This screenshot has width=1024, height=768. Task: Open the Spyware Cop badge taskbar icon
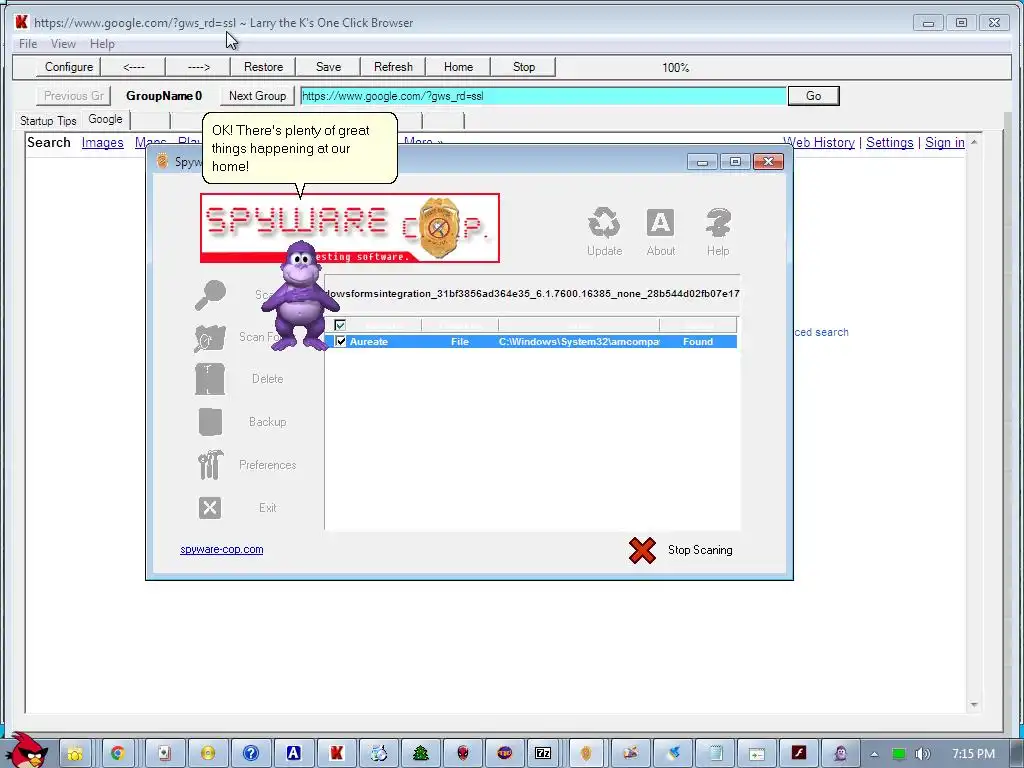[586, 754]
